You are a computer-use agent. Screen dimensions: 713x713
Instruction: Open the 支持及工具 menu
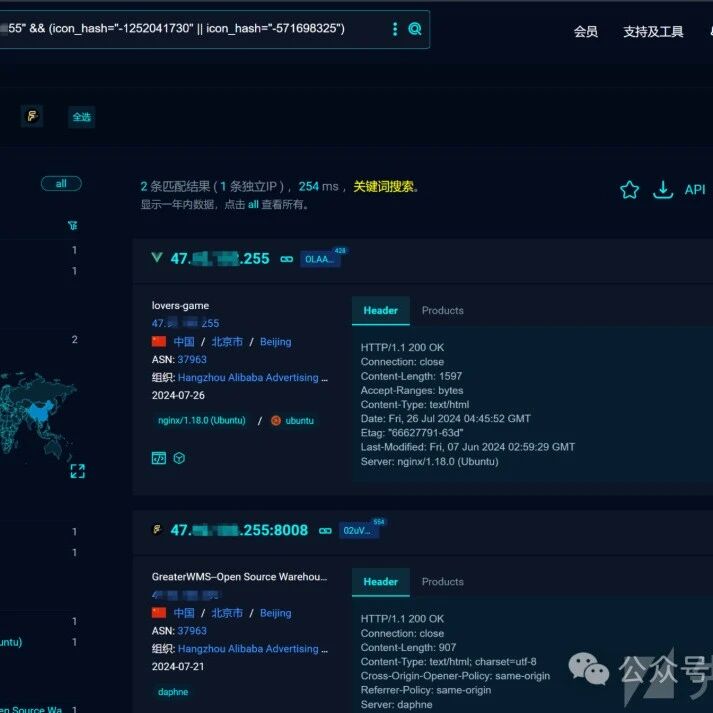653,31
